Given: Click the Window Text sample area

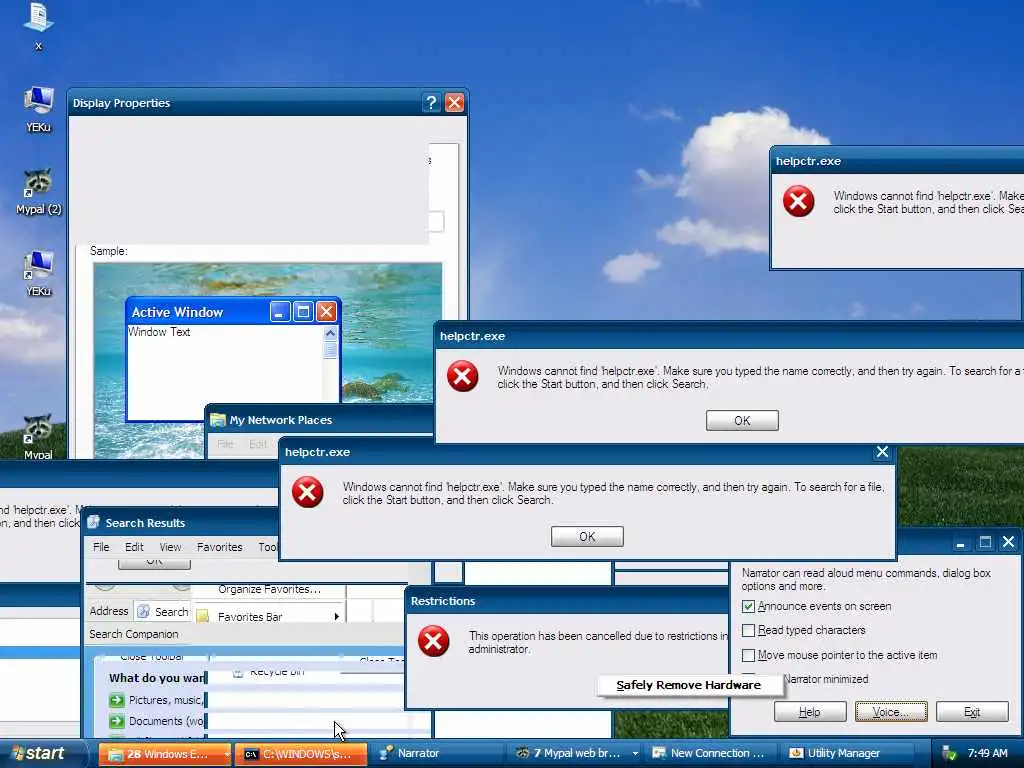Looking at the screenshot, I should [x=225, y=372].
